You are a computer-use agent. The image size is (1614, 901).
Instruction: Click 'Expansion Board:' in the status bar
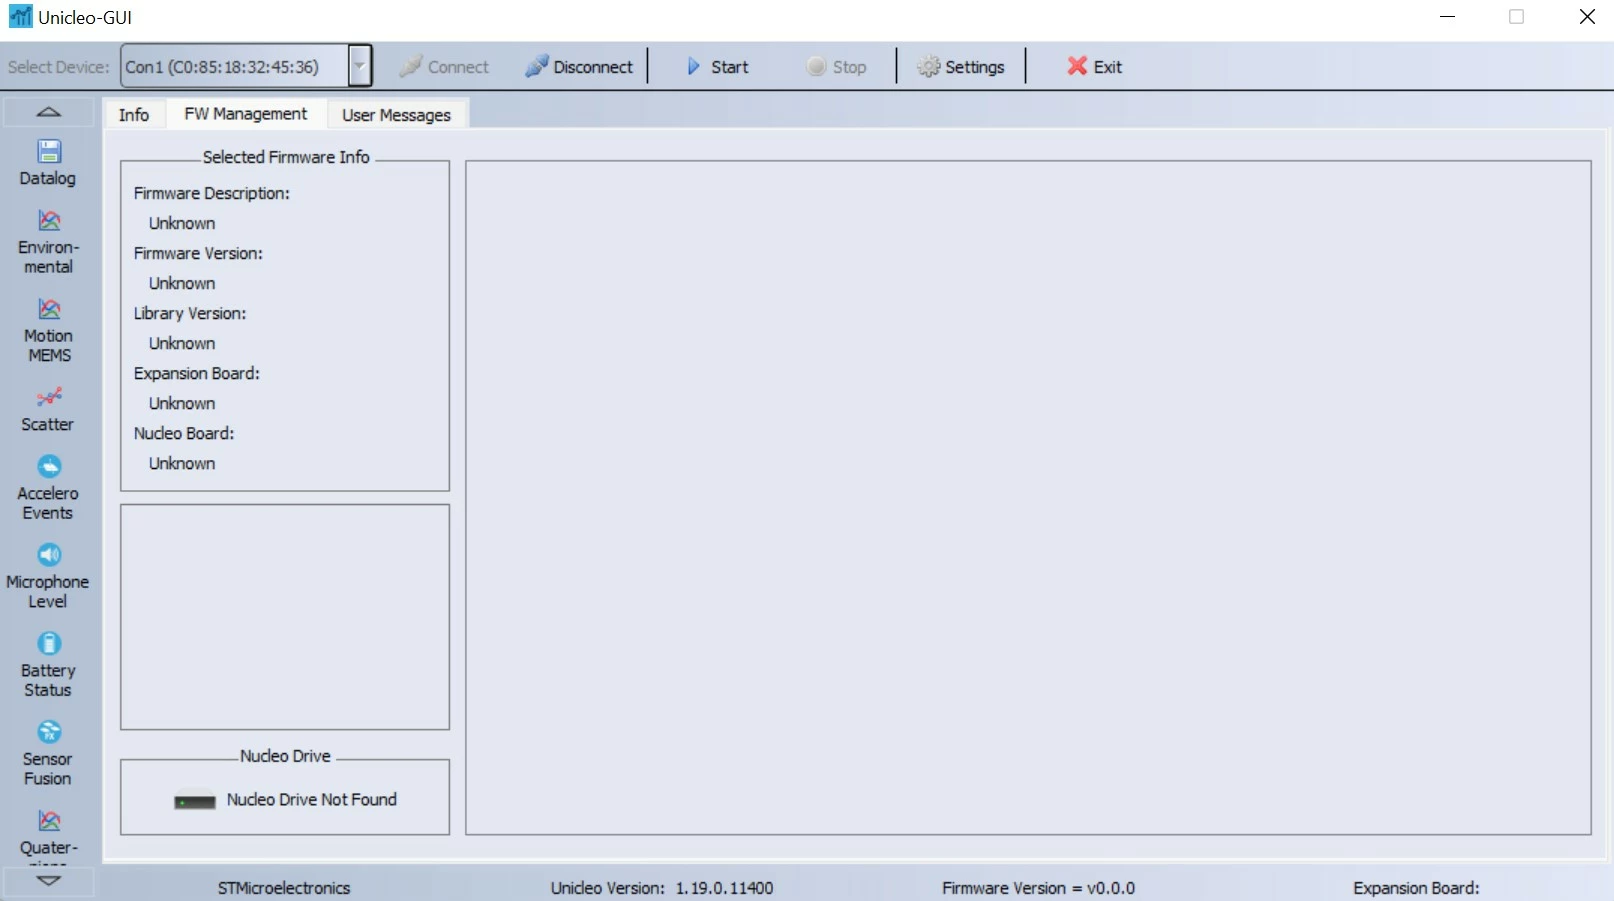(x=1416, y=888)
